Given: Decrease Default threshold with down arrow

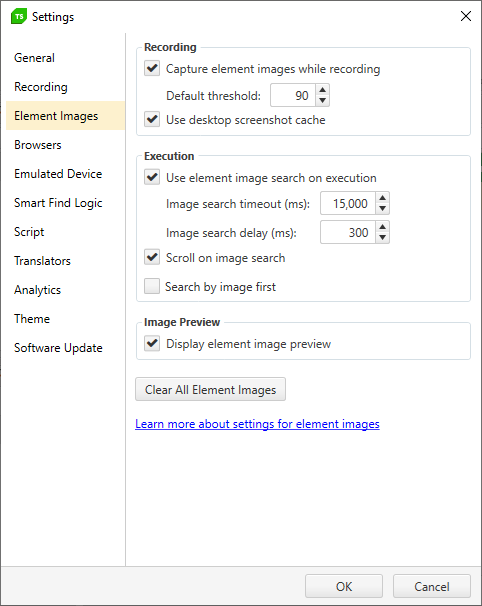Looking at the screenshot, I should (322, 100).
